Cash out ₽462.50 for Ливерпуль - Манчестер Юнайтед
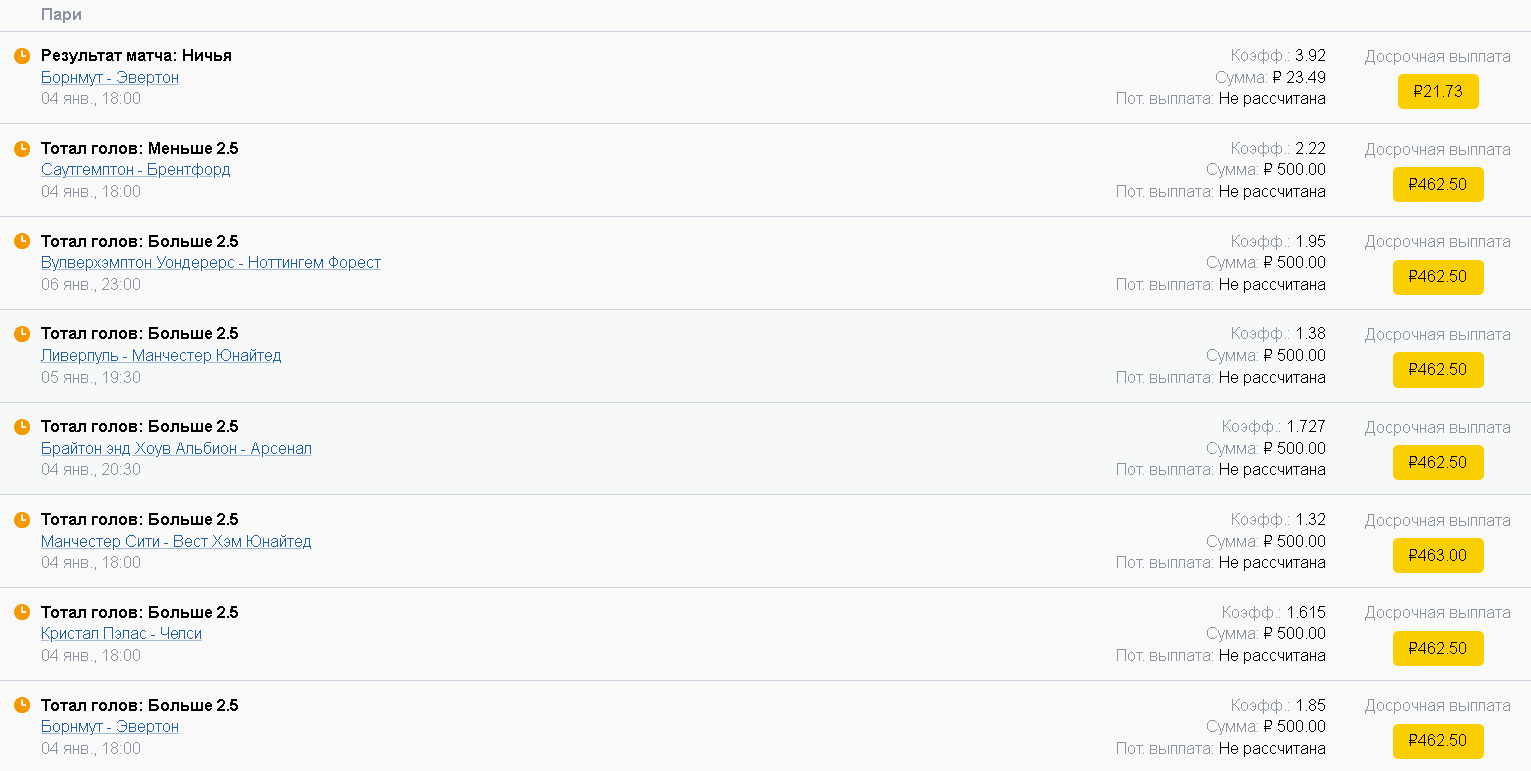Viewport: 1531px width, 771px height. coord(1438,369)
